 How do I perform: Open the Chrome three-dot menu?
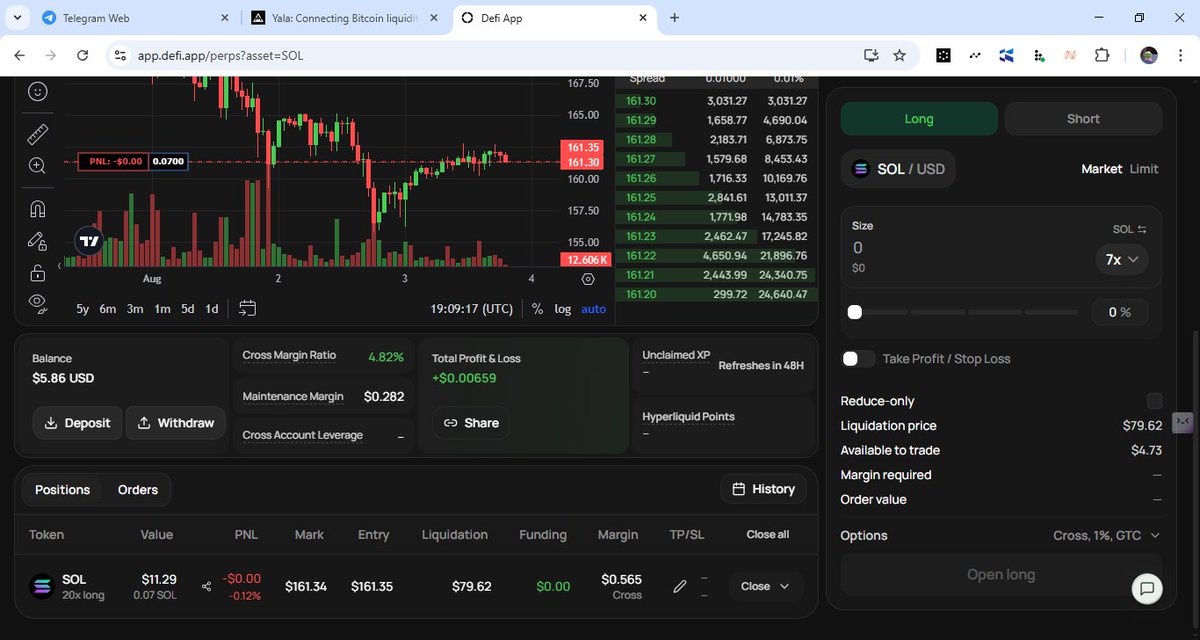tap(1179, 55)
